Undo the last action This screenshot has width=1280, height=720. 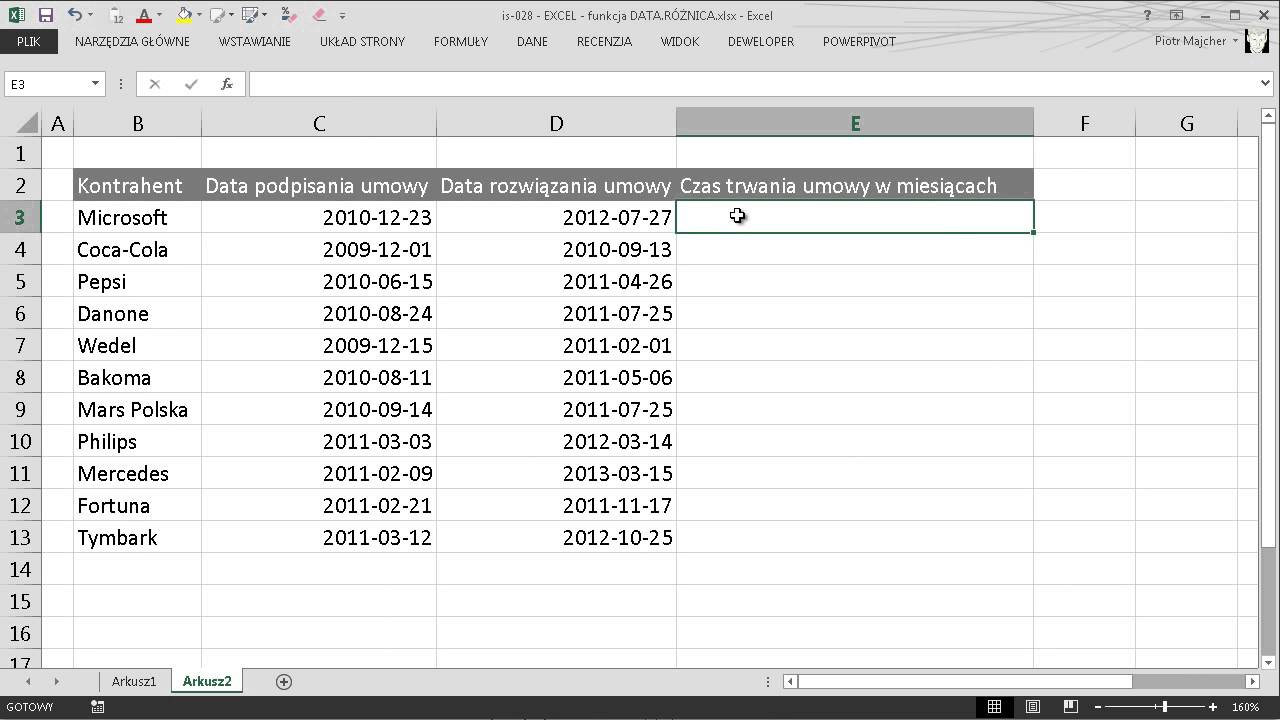[x=75, y=15]
